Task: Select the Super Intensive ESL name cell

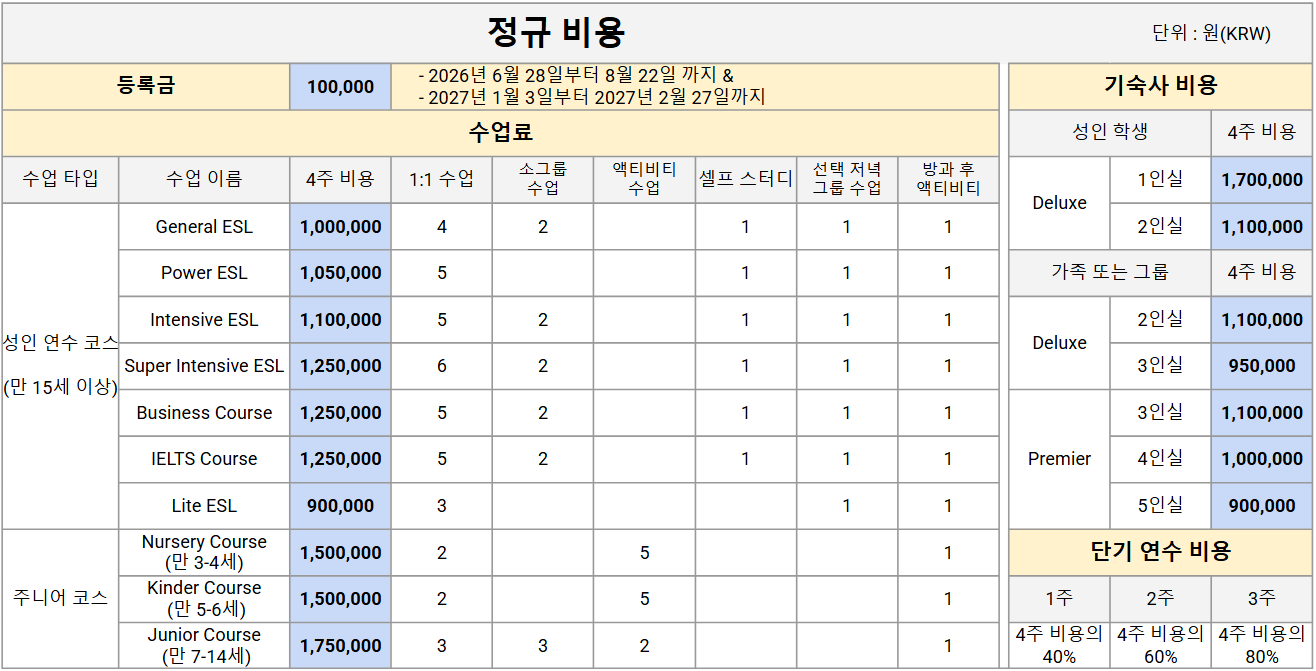Action: pyautogui.click(x=204, y=366)
